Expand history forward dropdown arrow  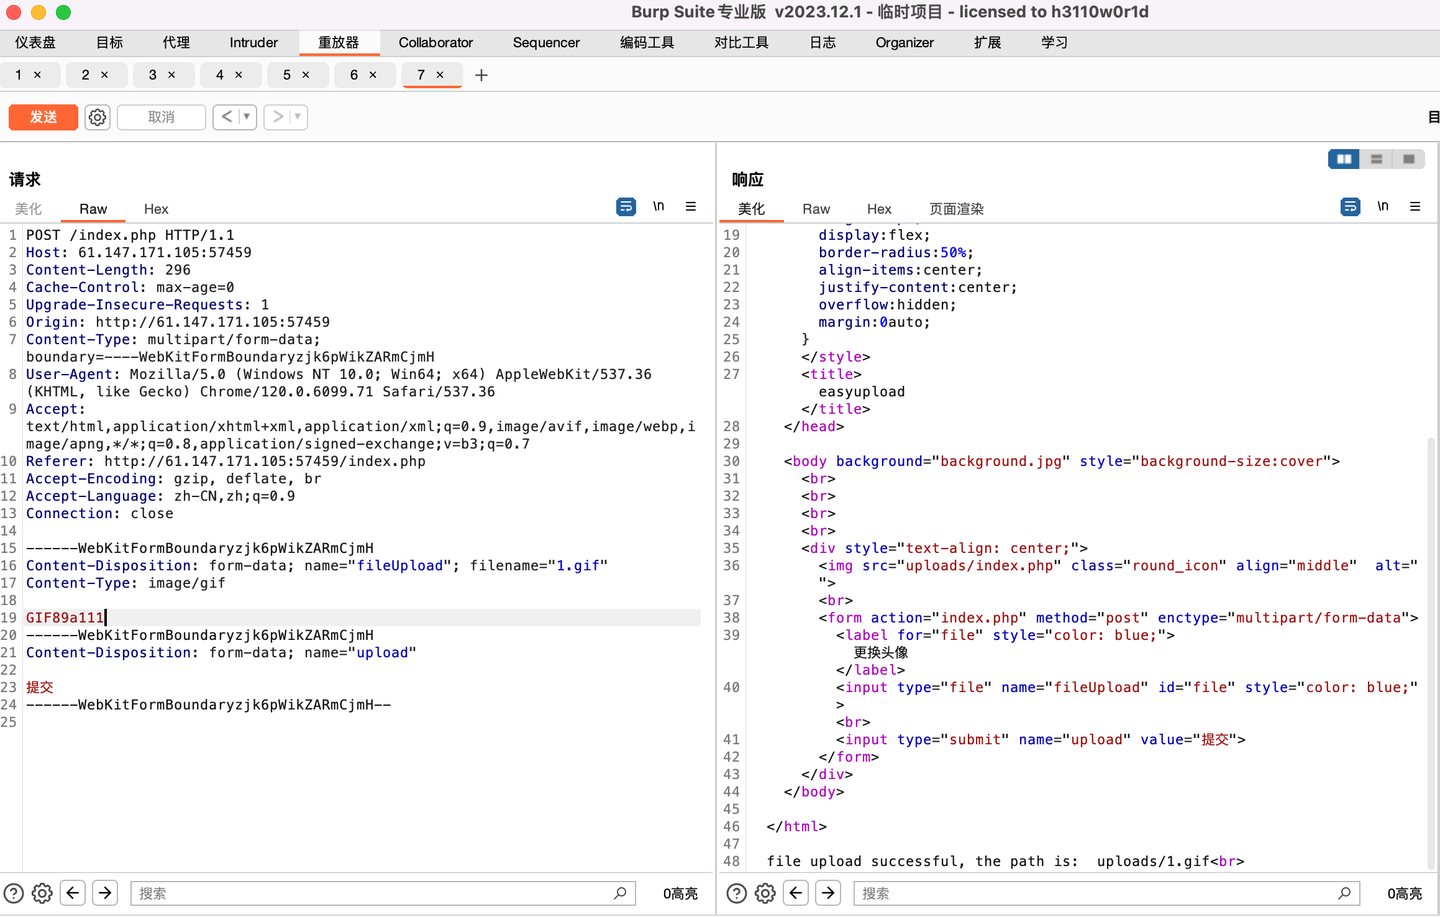tap(297, 117)
